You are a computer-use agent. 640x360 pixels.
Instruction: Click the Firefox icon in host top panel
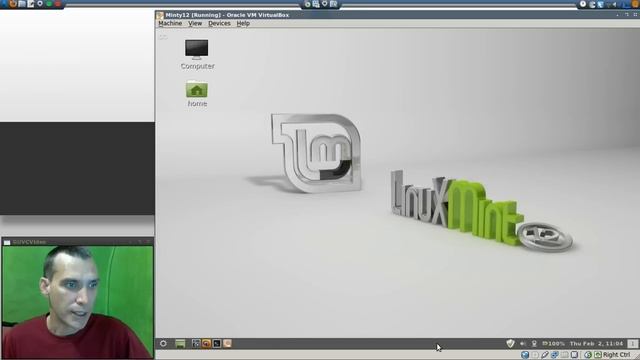13,4
